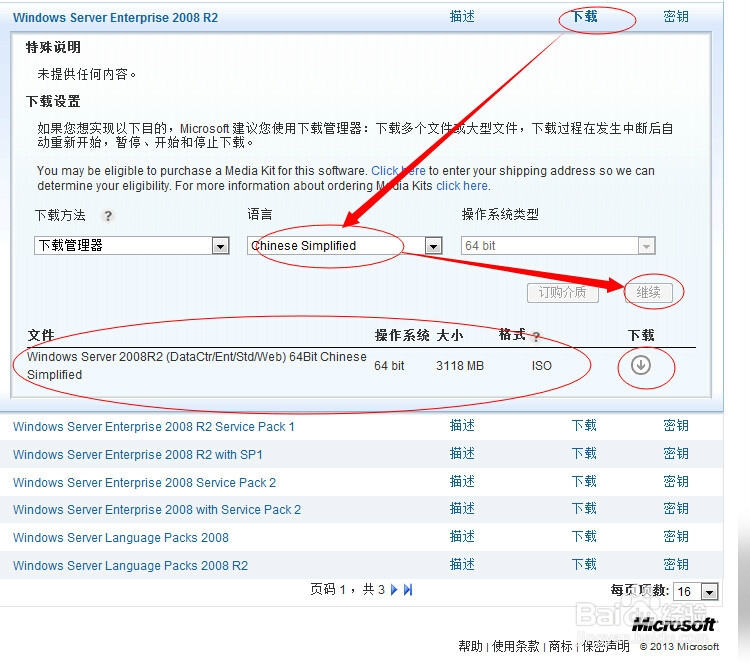Click 密钥 for 2008 R2 Service Pack 1
The height and width of the screenshot is (664, 750).
[676, 426]
